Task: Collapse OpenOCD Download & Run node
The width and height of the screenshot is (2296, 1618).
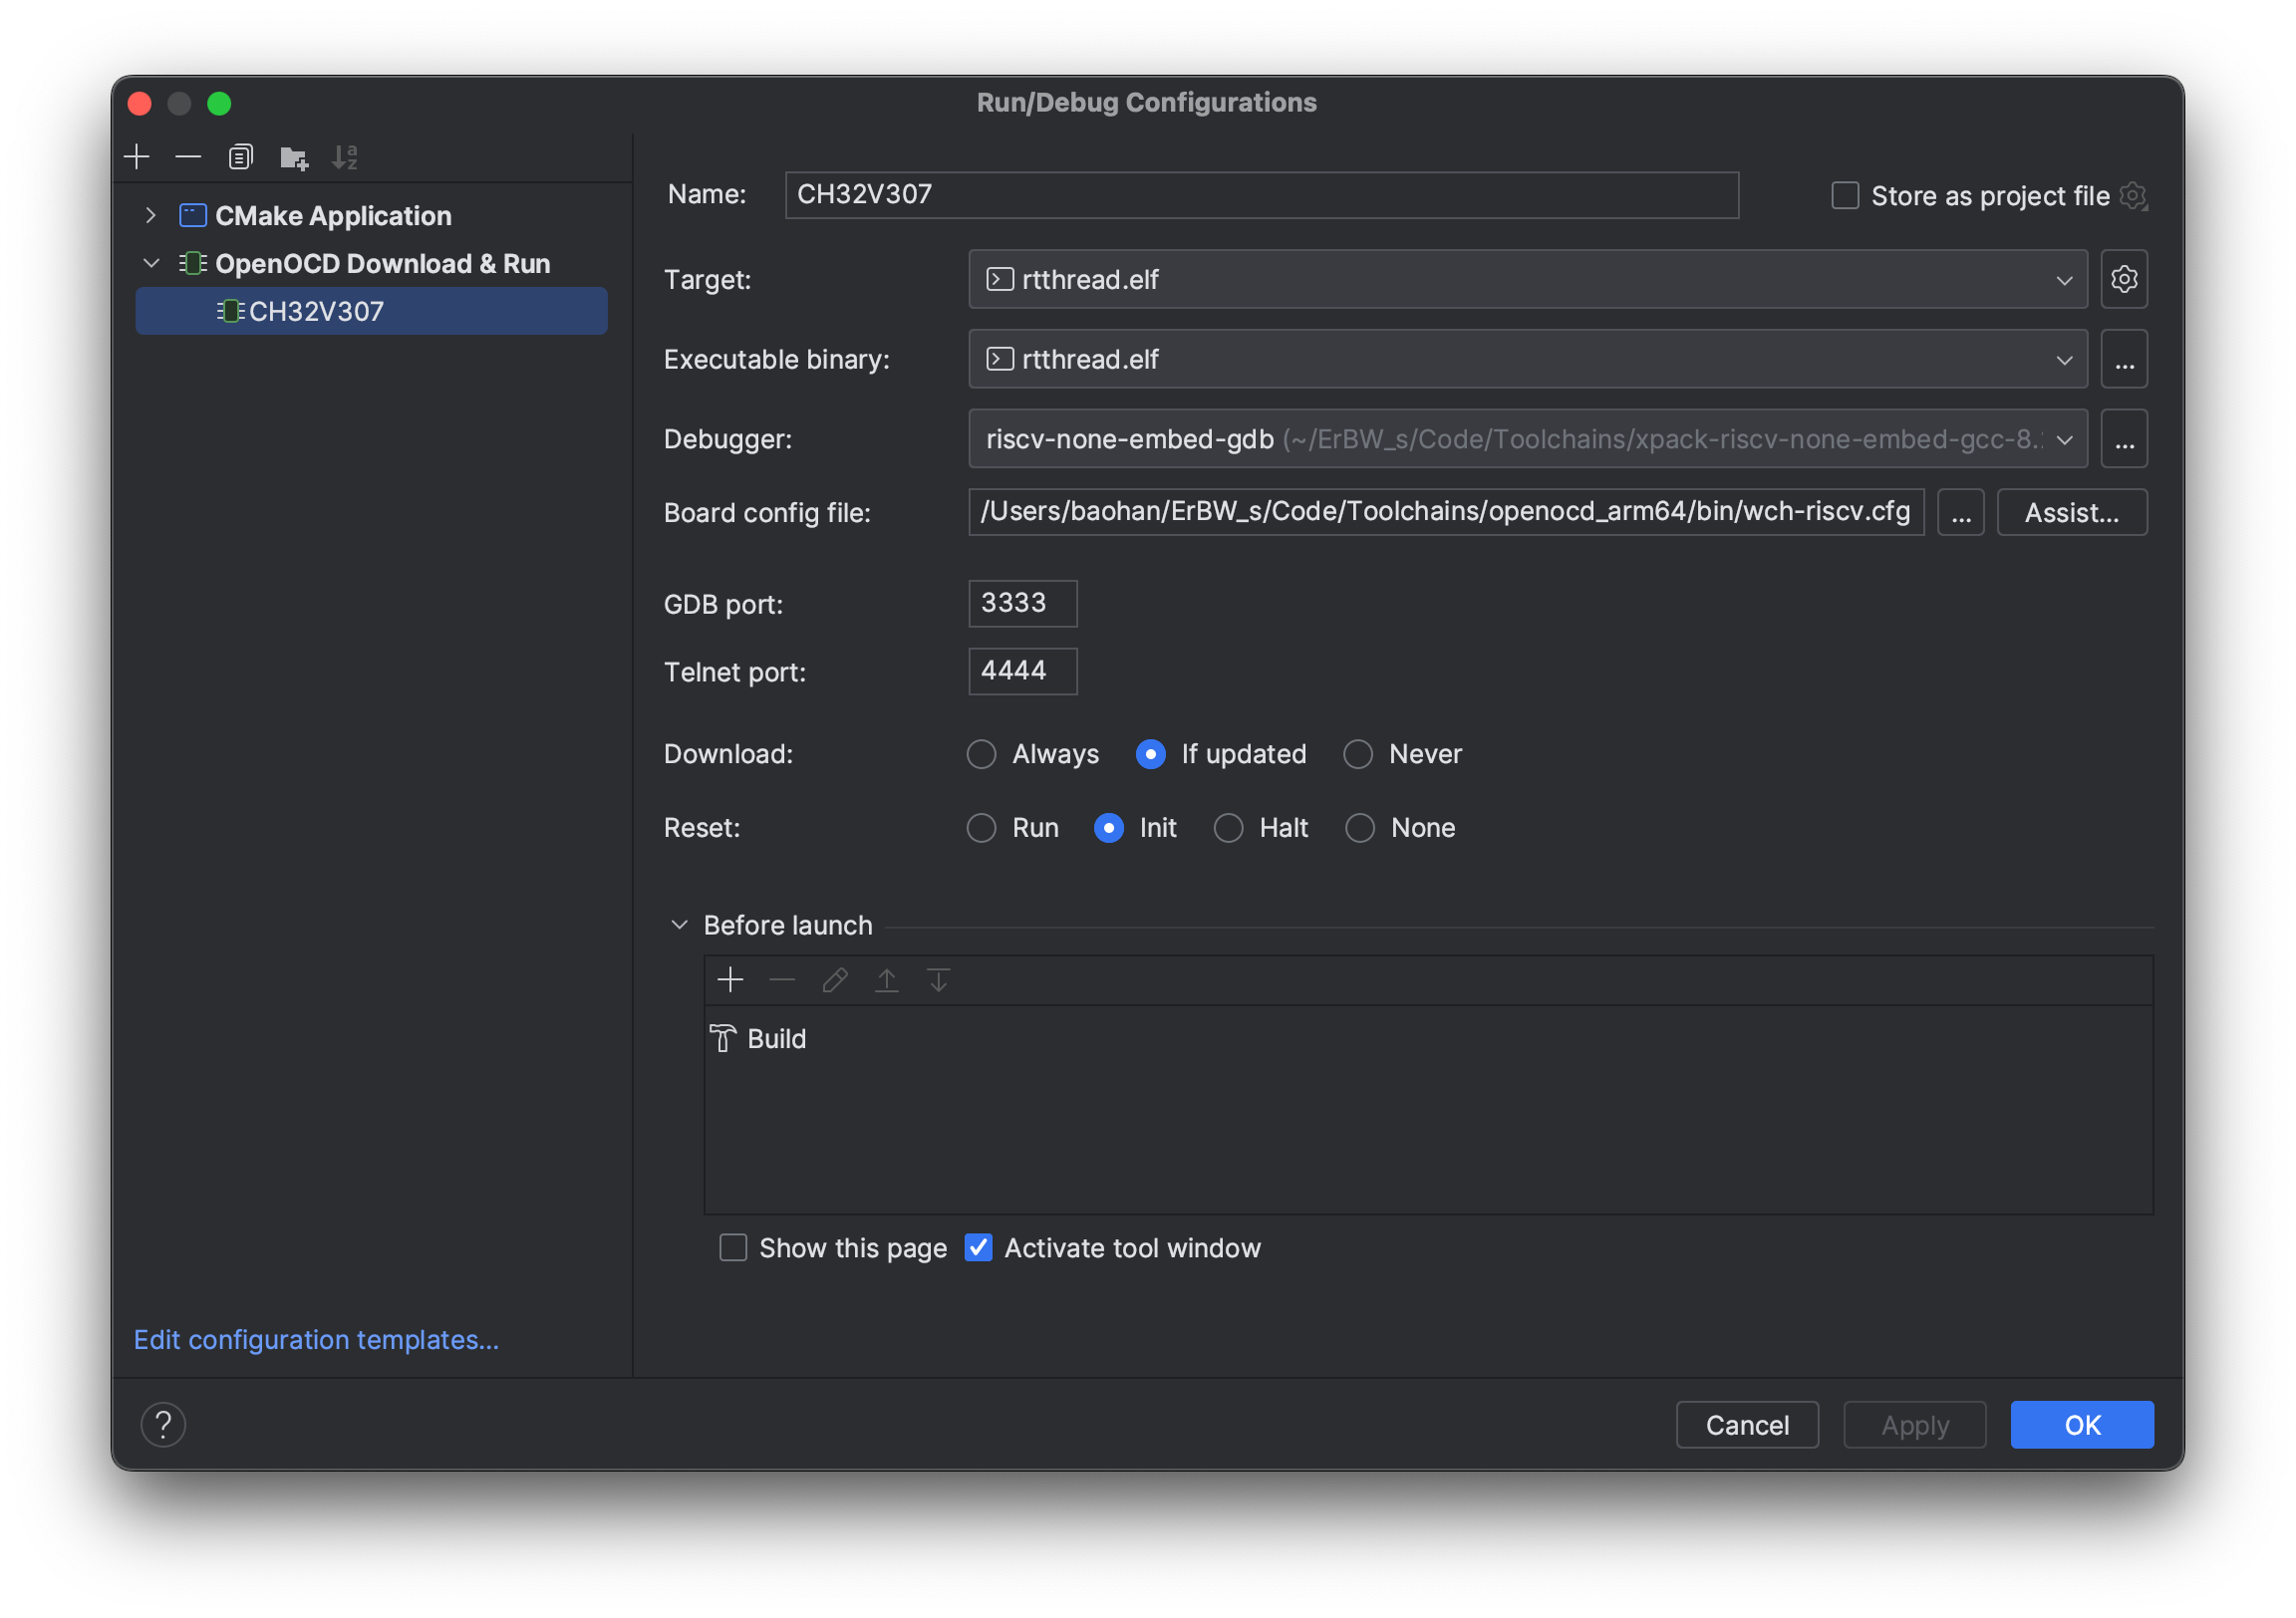Action: click(x=151, y=264)
